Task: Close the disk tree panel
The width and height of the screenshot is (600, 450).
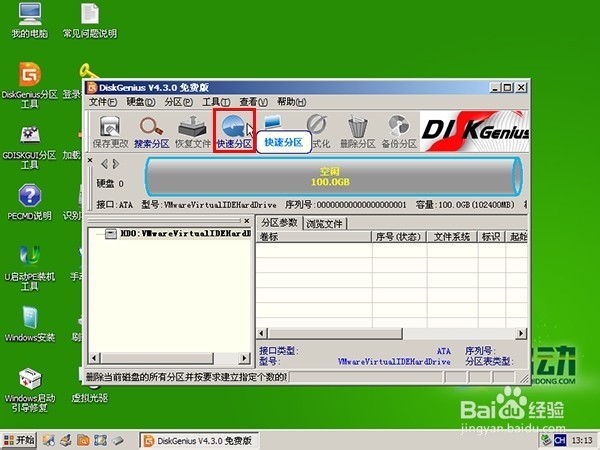Action: pyautogui.click(x=247, y=221)
